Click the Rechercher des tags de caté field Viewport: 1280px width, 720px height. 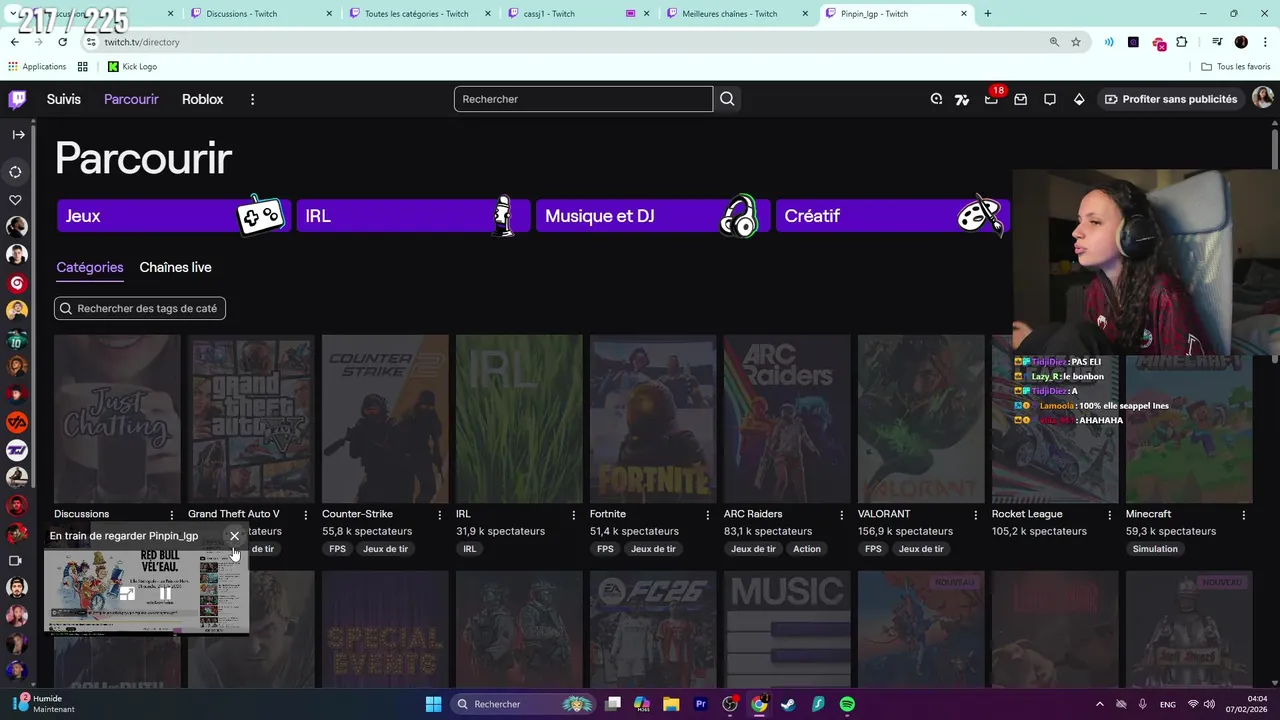(x=140, y=308)
